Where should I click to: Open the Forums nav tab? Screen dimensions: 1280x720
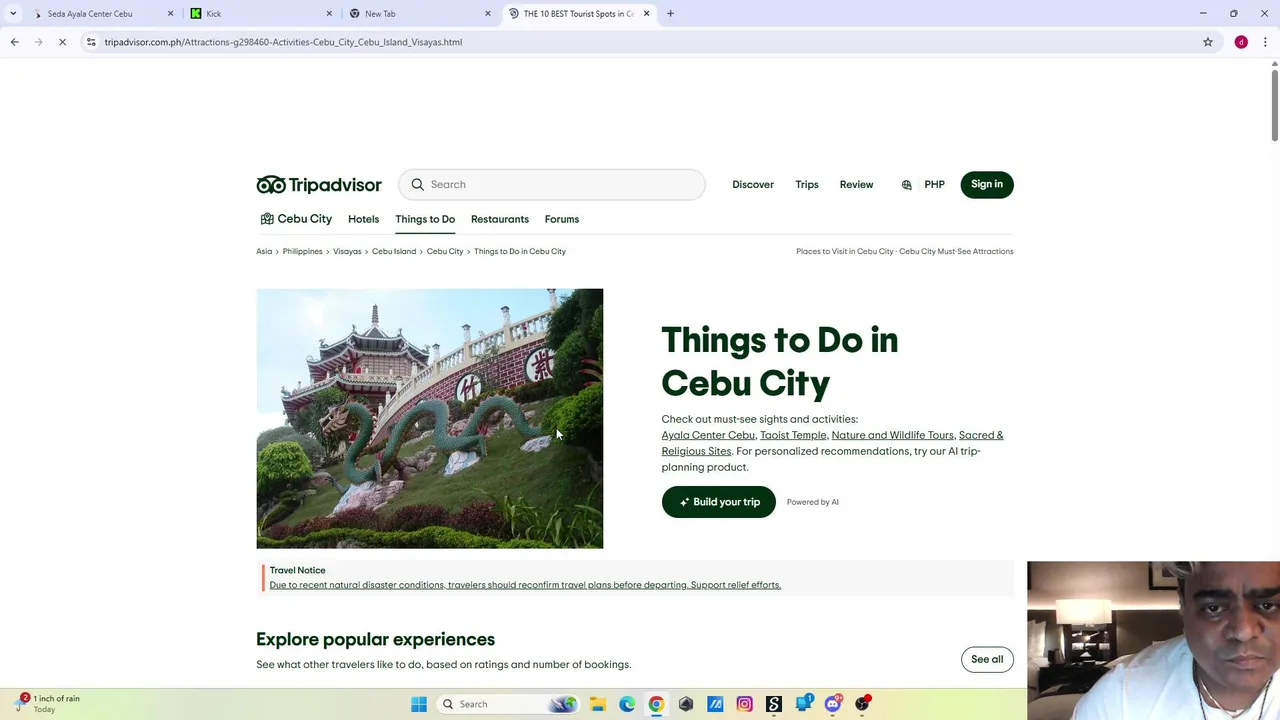(x=562, y=219)
